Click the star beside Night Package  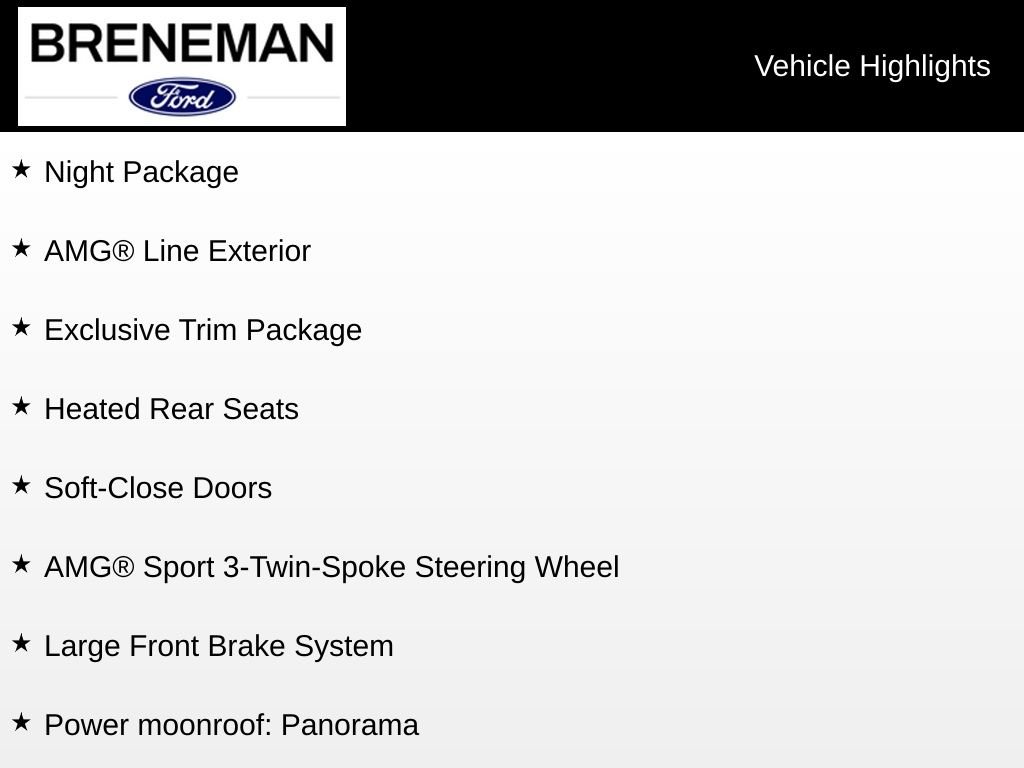click(22, 169)
